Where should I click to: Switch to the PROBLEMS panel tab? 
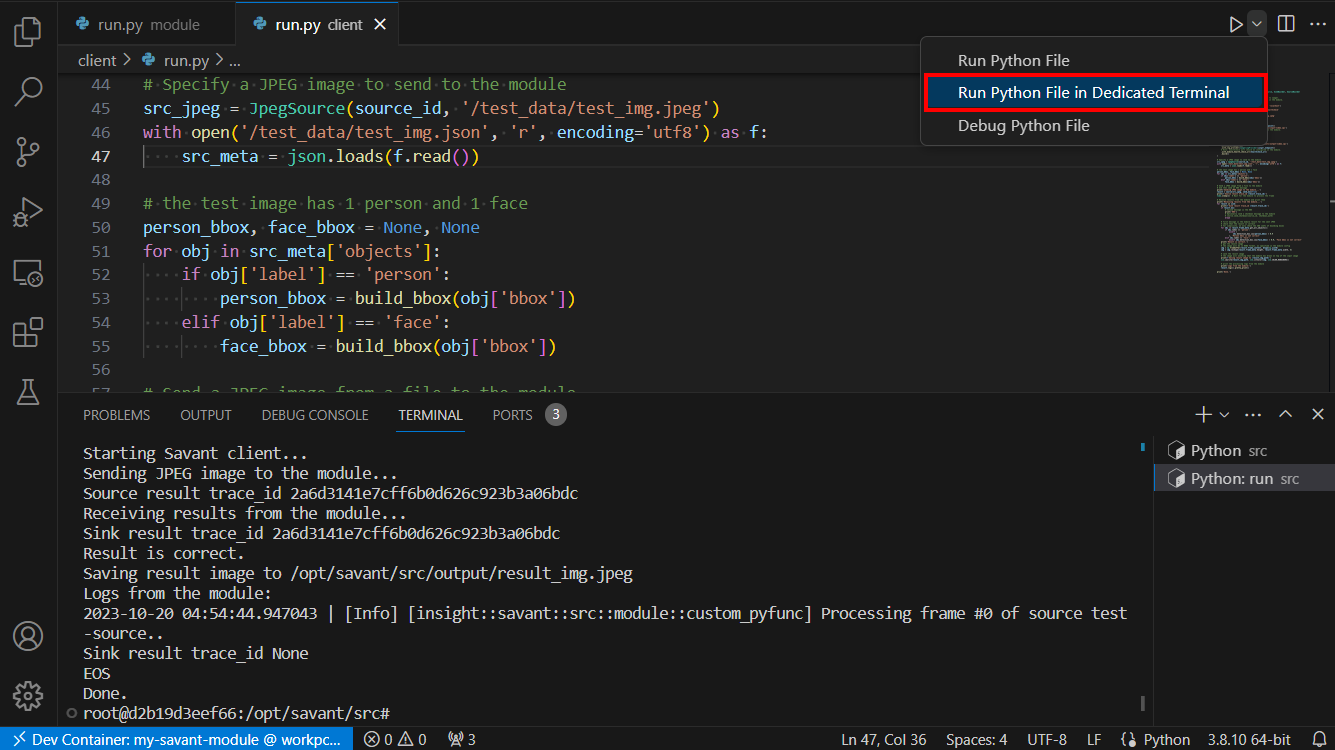(116, 415)
